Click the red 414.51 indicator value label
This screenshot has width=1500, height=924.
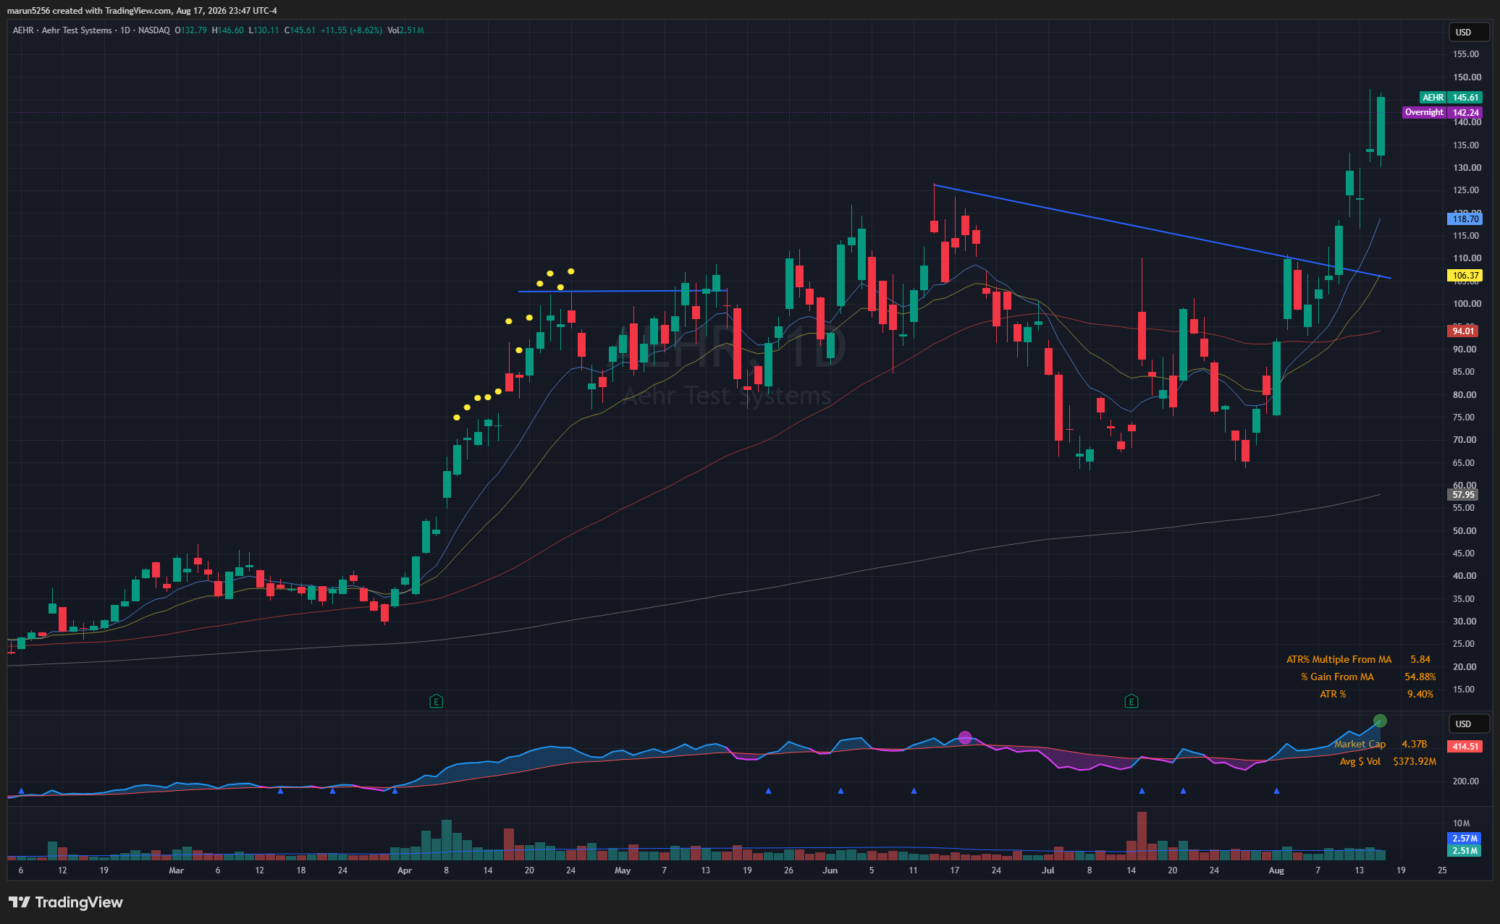(1465, 746)
